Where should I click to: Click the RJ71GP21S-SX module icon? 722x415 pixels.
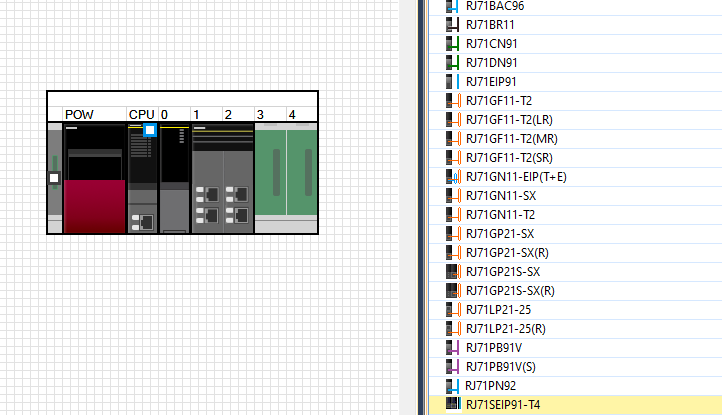tap(452, 272)
